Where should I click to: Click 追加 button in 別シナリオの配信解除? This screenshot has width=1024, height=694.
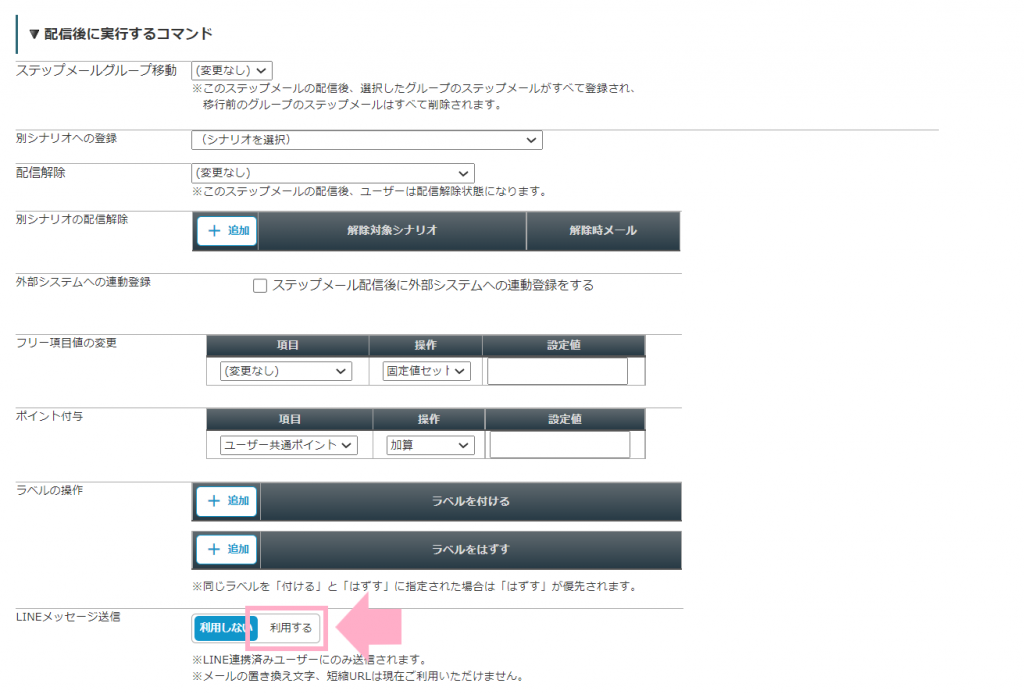tap(227, 230)
